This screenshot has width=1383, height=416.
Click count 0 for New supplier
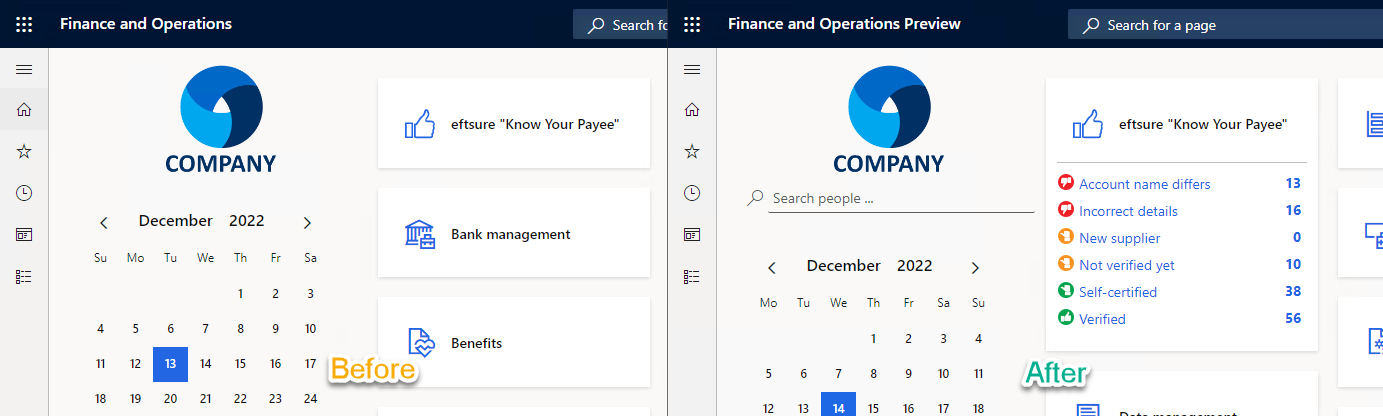[1297, 237]
